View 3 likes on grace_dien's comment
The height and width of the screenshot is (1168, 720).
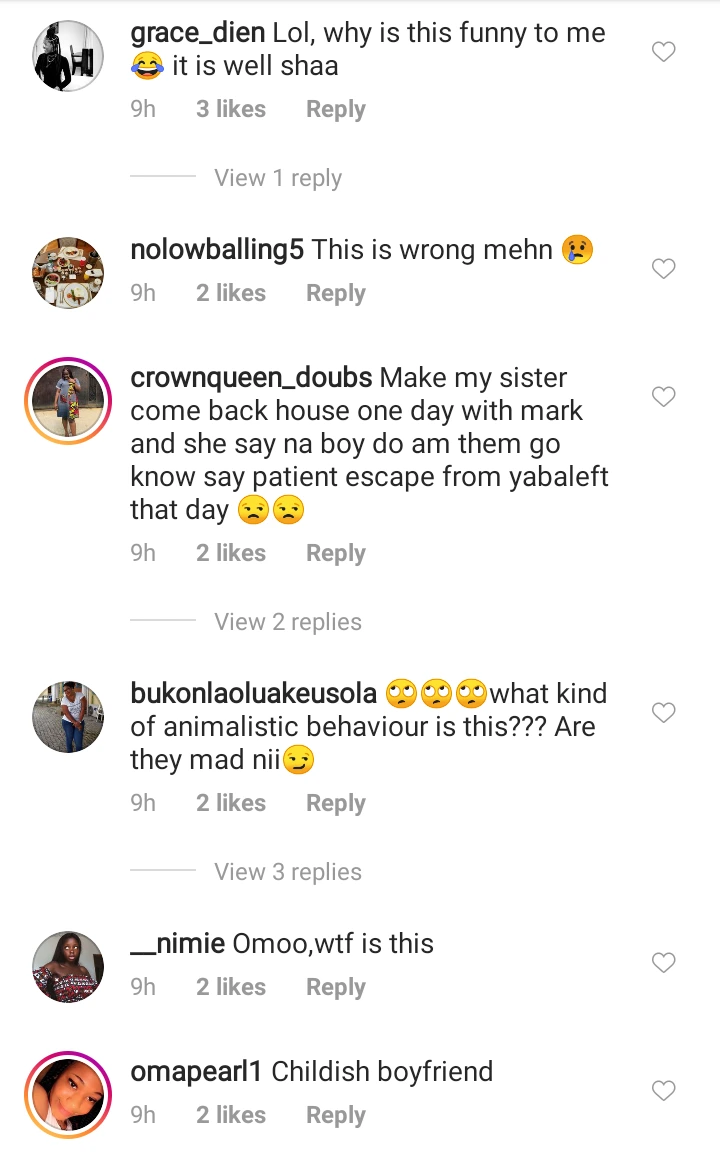click(x=230, y=109)
